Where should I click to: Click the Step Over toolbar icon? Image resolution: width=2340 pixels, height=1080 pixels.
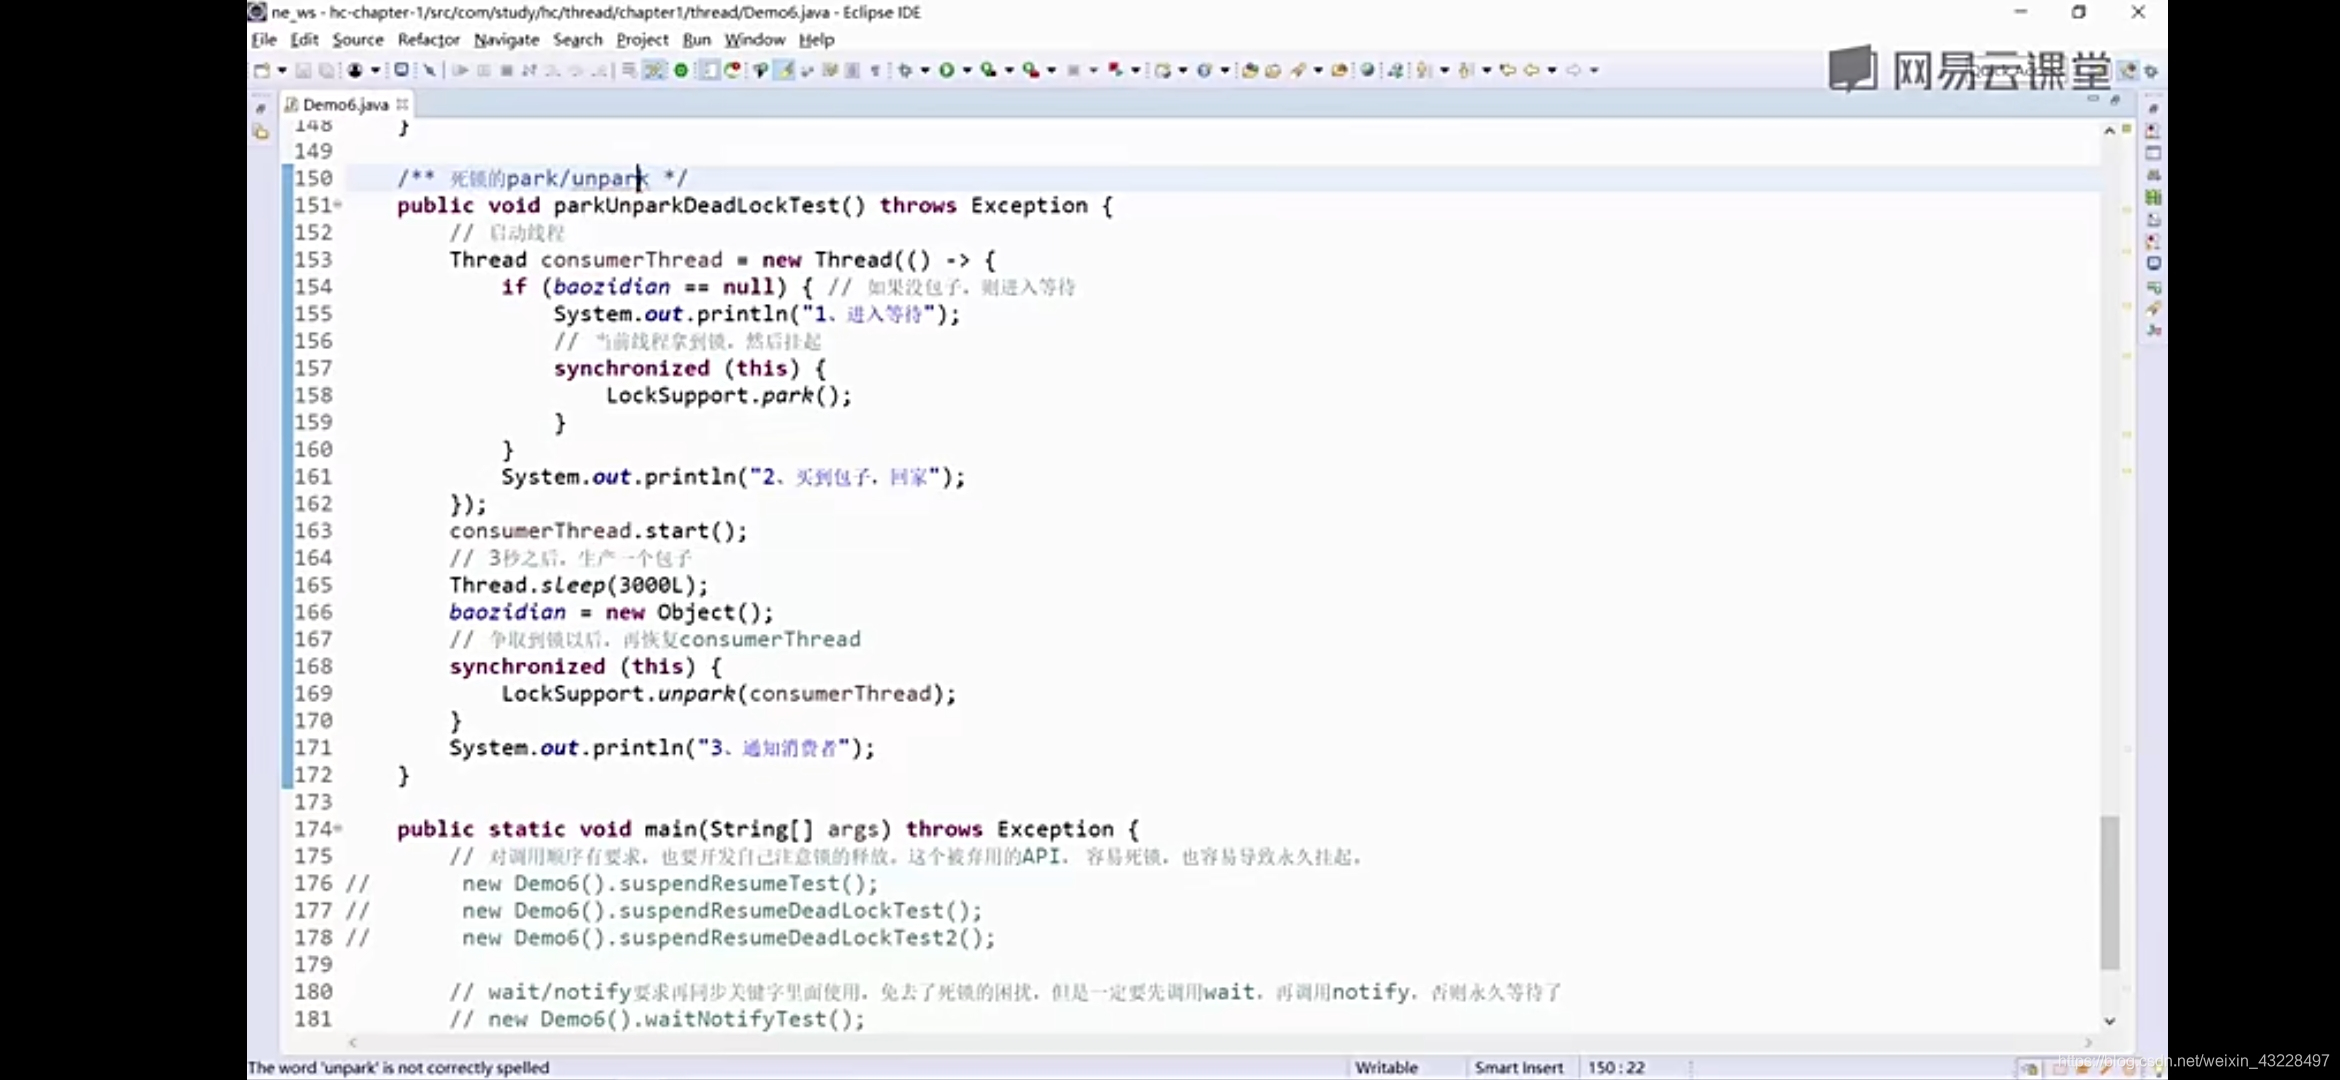pos(575,70)
